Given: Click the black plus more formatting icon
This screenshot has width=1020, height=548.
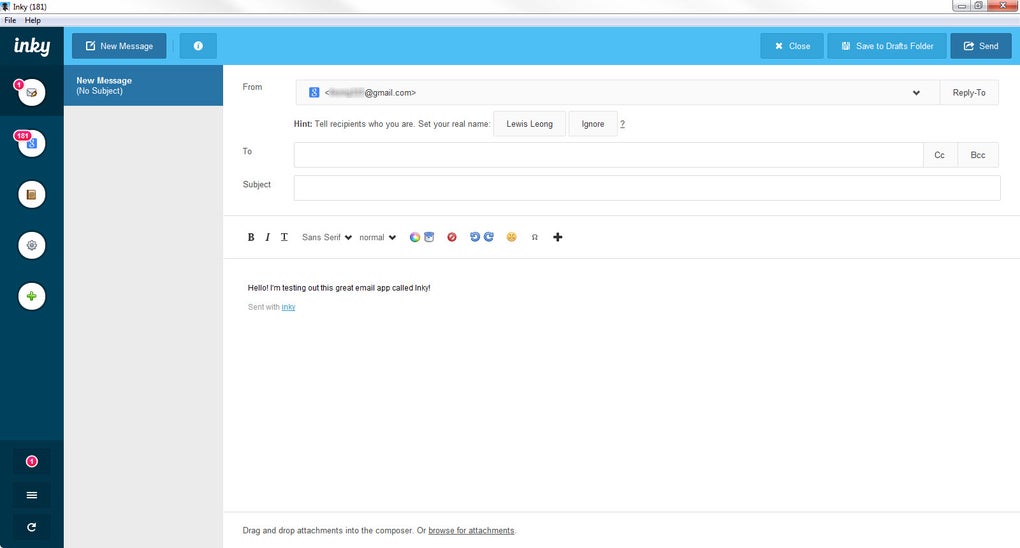Looking at the screenshot, I should (557, 238).
